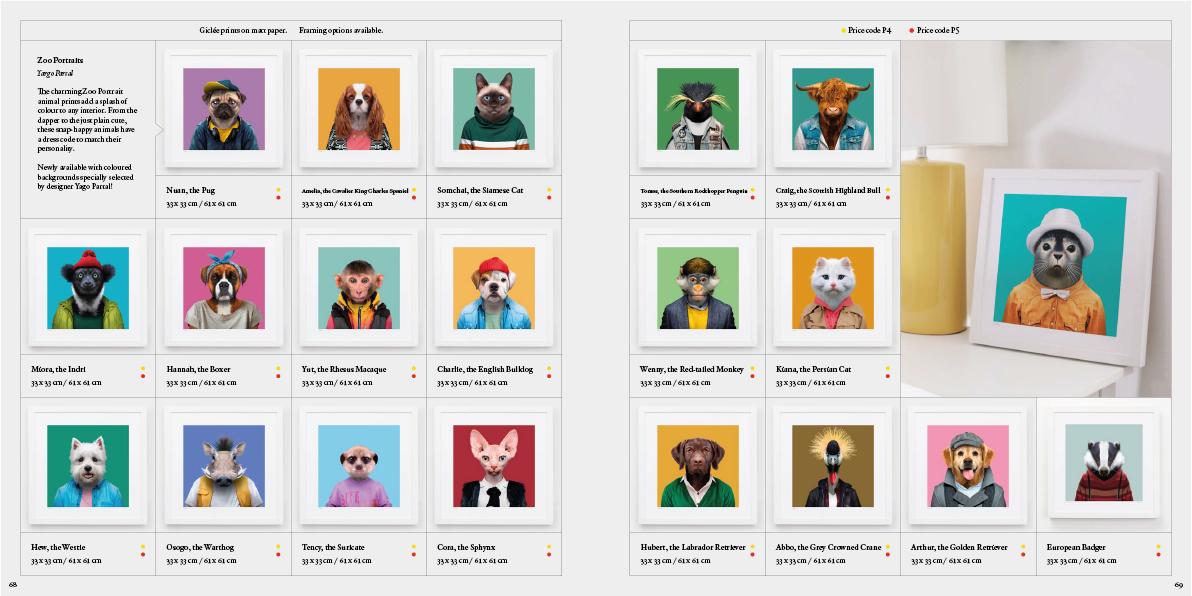Click the size text under 'Hew, the Westie'
The image size is (1192, 596).
click(66, 561)
